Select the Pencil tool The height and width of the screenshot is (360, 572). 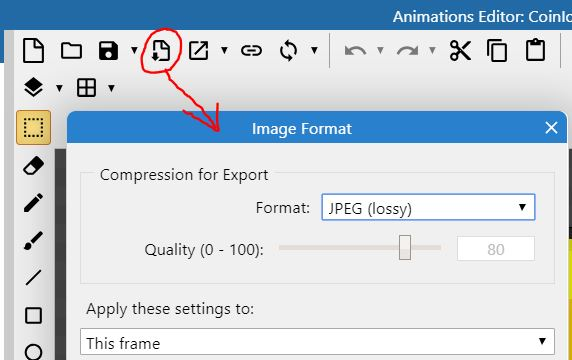(33, 202)
